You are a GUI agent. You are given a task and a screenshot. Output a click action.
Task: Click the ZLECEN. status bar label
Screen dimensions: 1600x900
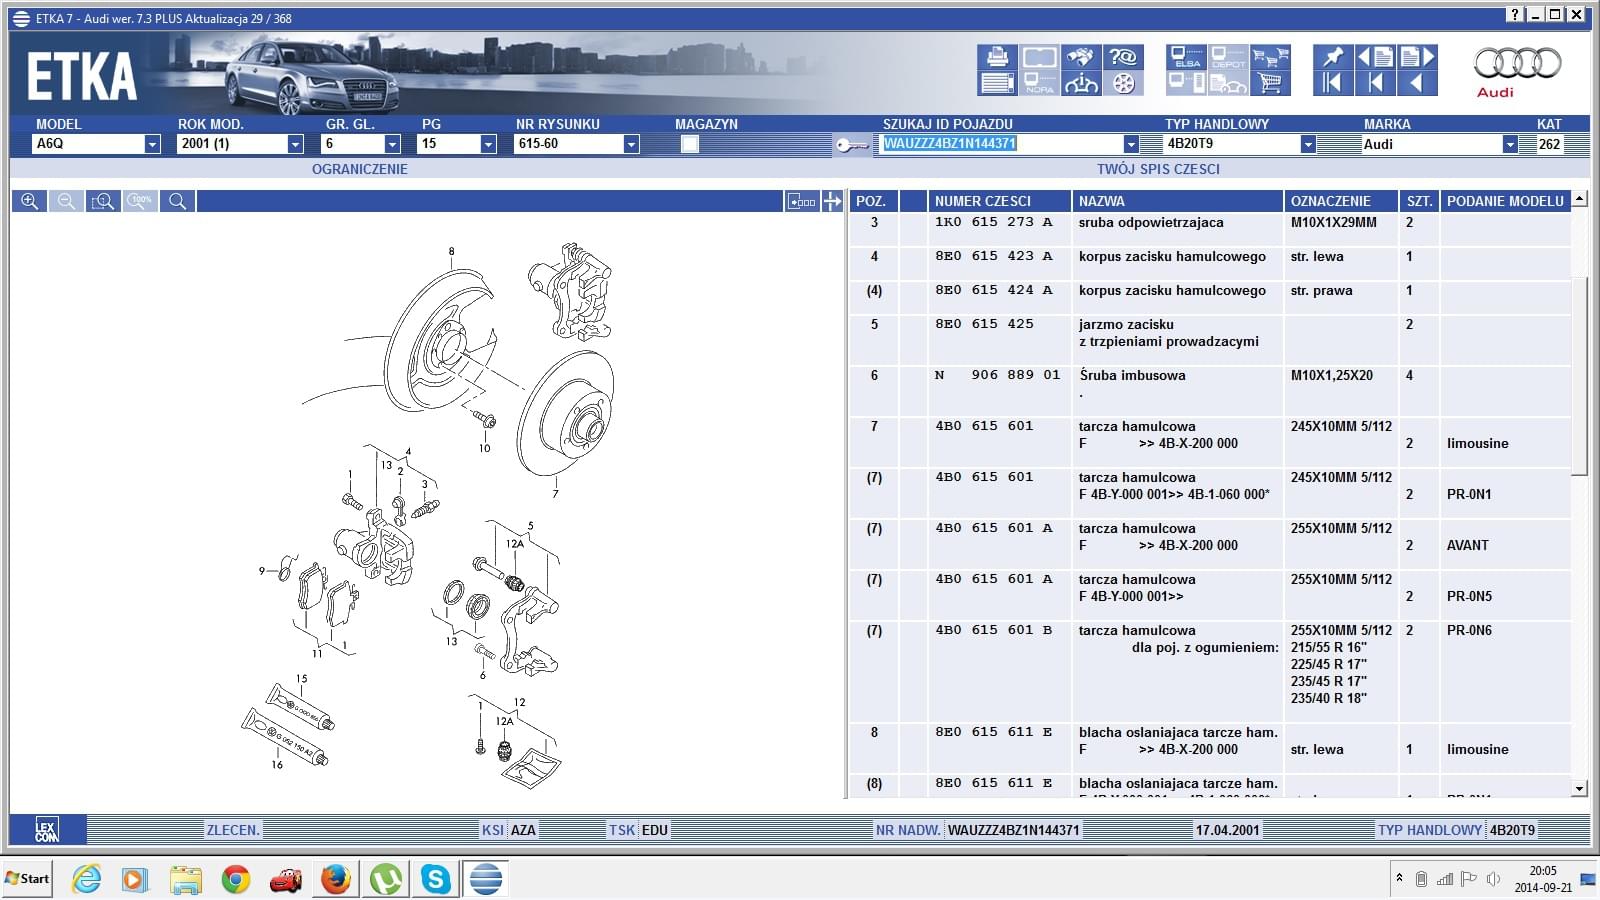coord(233,830)
